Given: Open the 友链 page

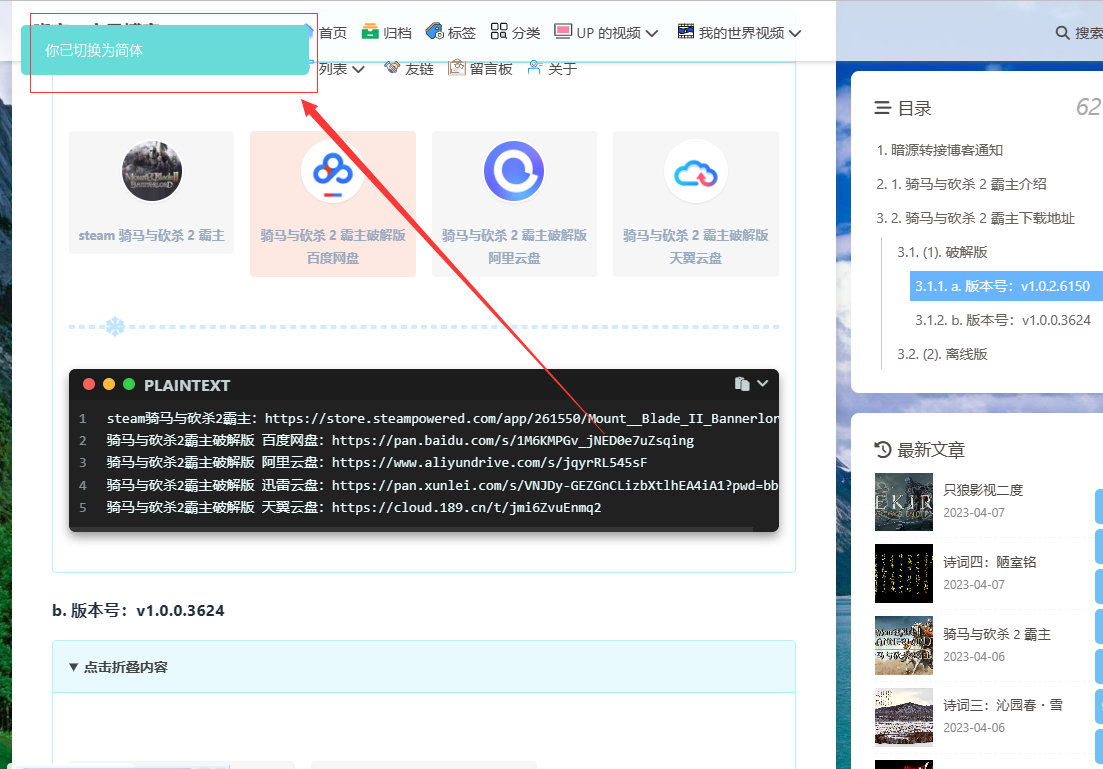Looking at the screenshot, I should 409,68.
